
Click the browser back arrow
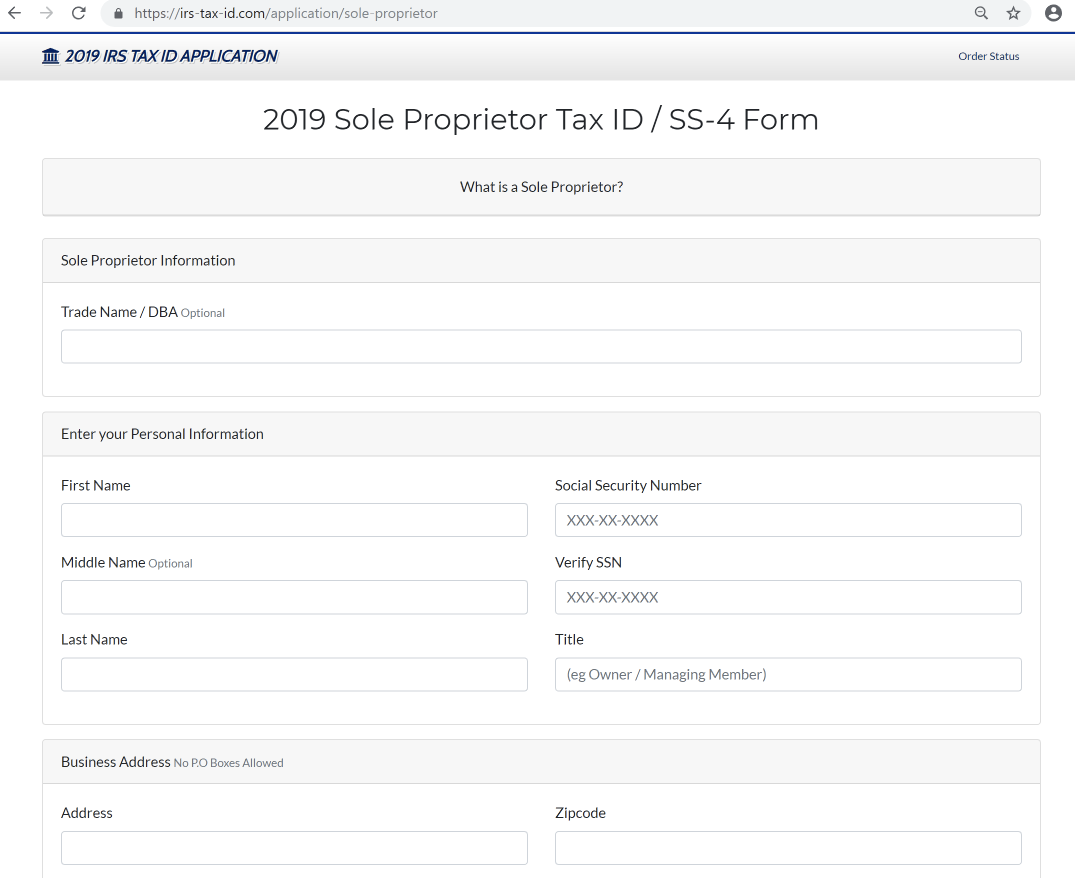click(14, 14)
